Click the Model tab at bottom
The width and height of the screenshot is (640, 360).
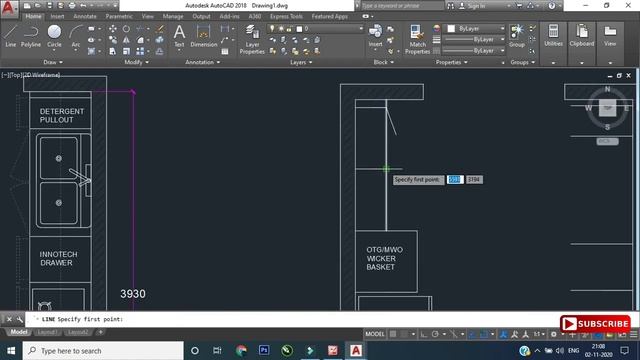click(19, 332)
